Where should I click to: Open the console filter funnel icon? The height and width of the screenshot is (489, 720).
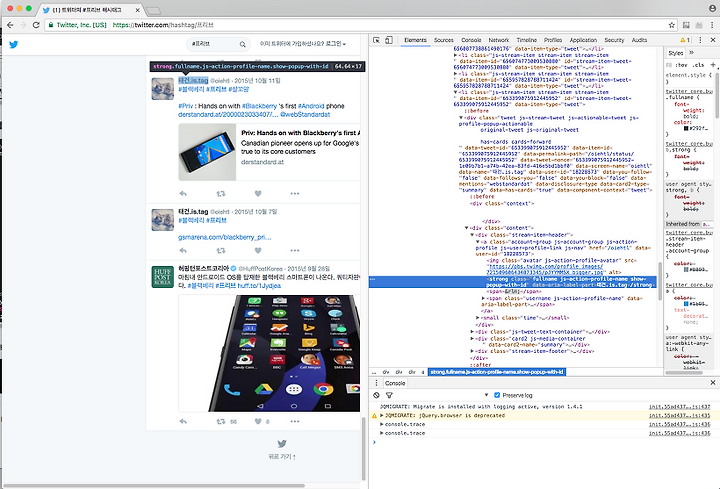click(x=389, y=395)
